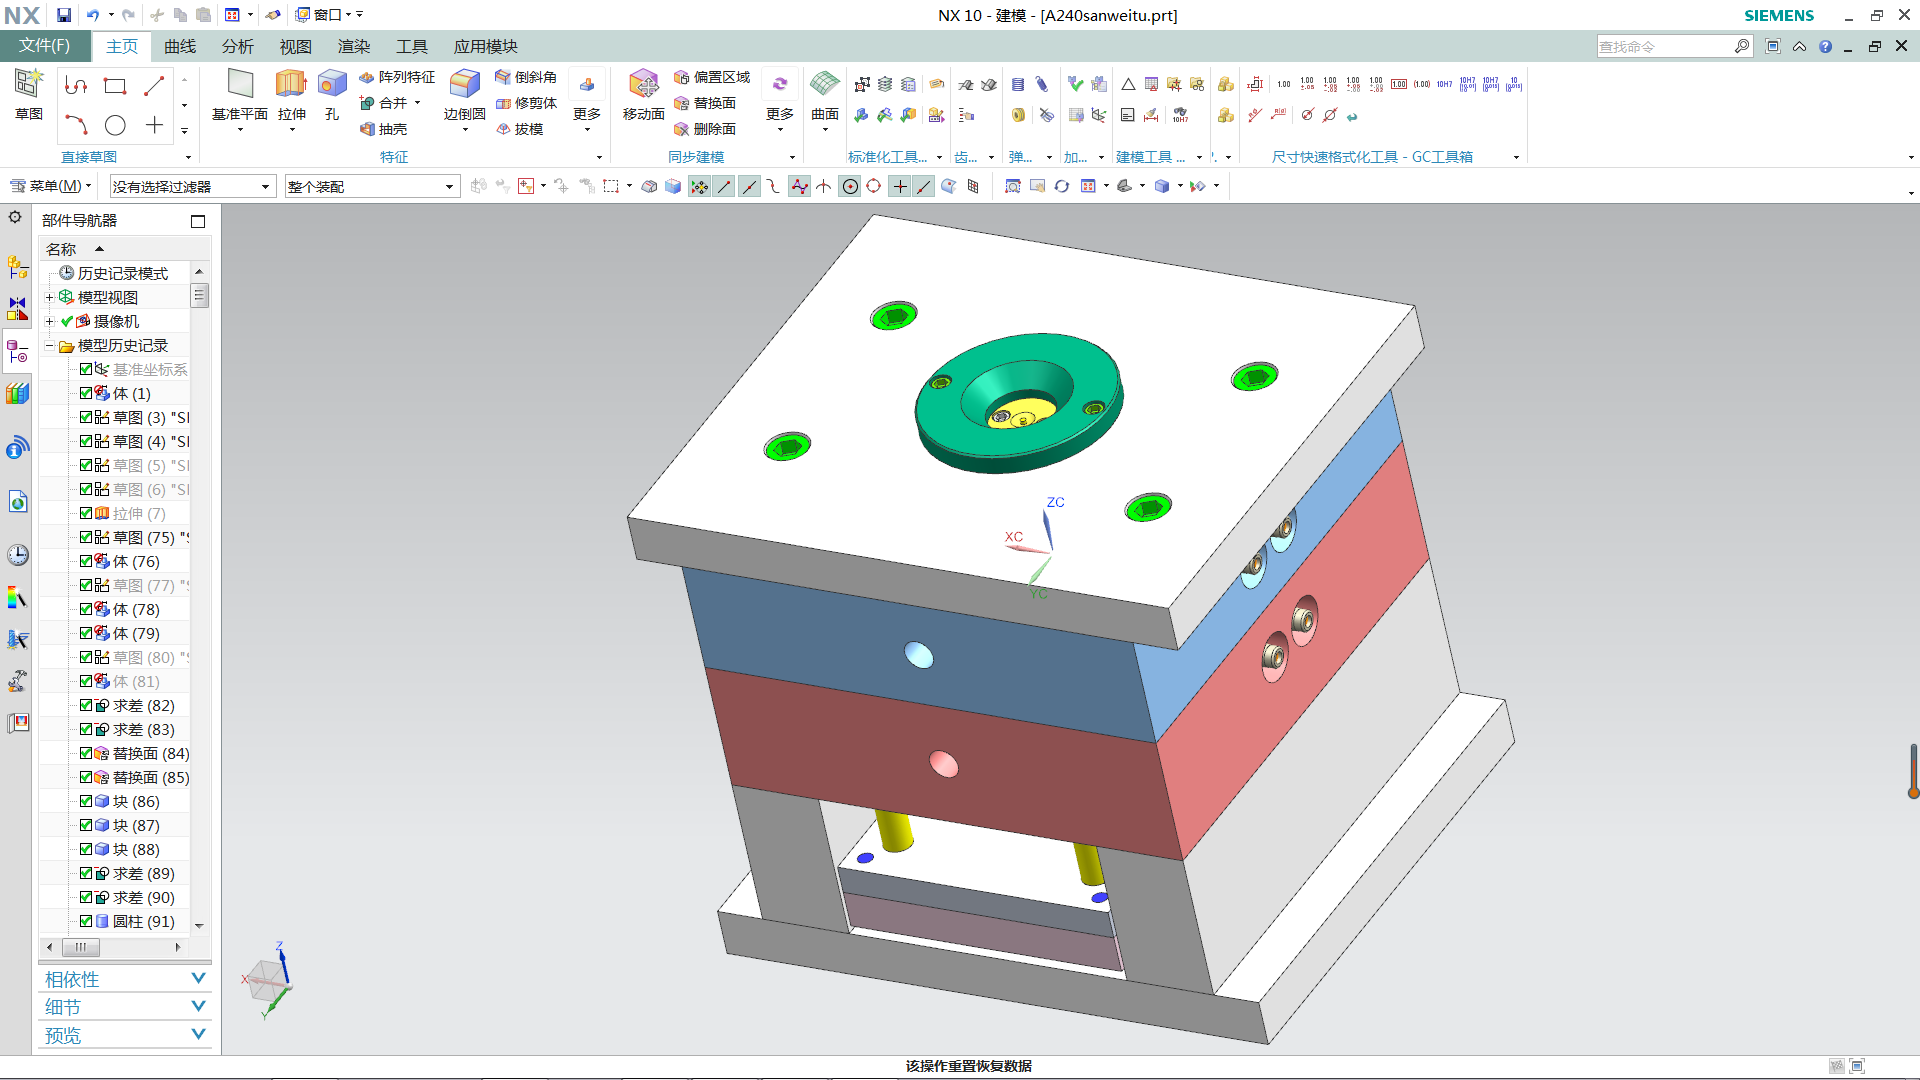Open the 没有选择过滤器 dropdown
Image resolution: width=1920 pixels, height=1080 pixels.
click(x=265, y=187)
